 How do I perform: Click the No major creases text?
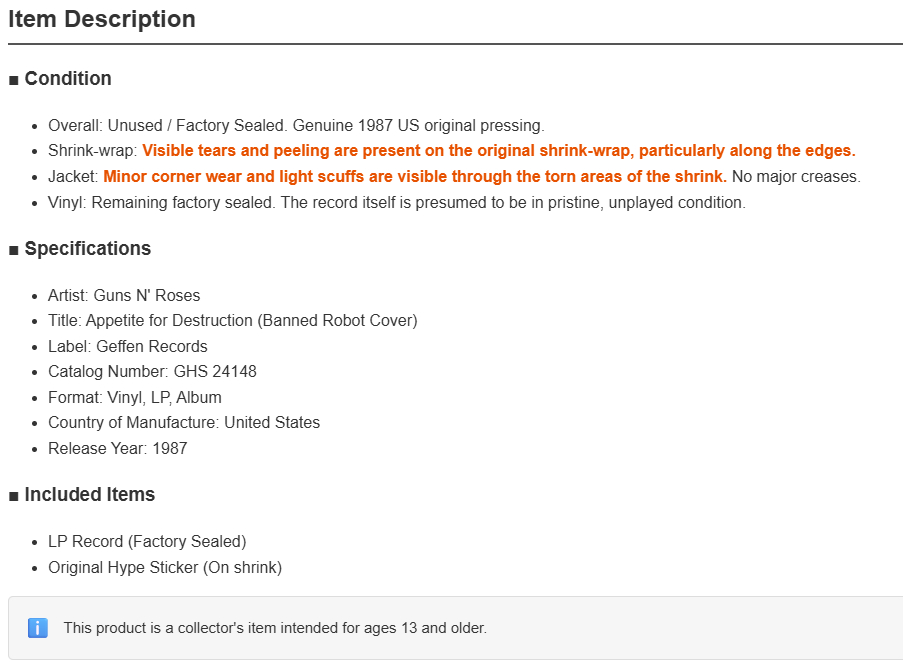pos(796,176)
